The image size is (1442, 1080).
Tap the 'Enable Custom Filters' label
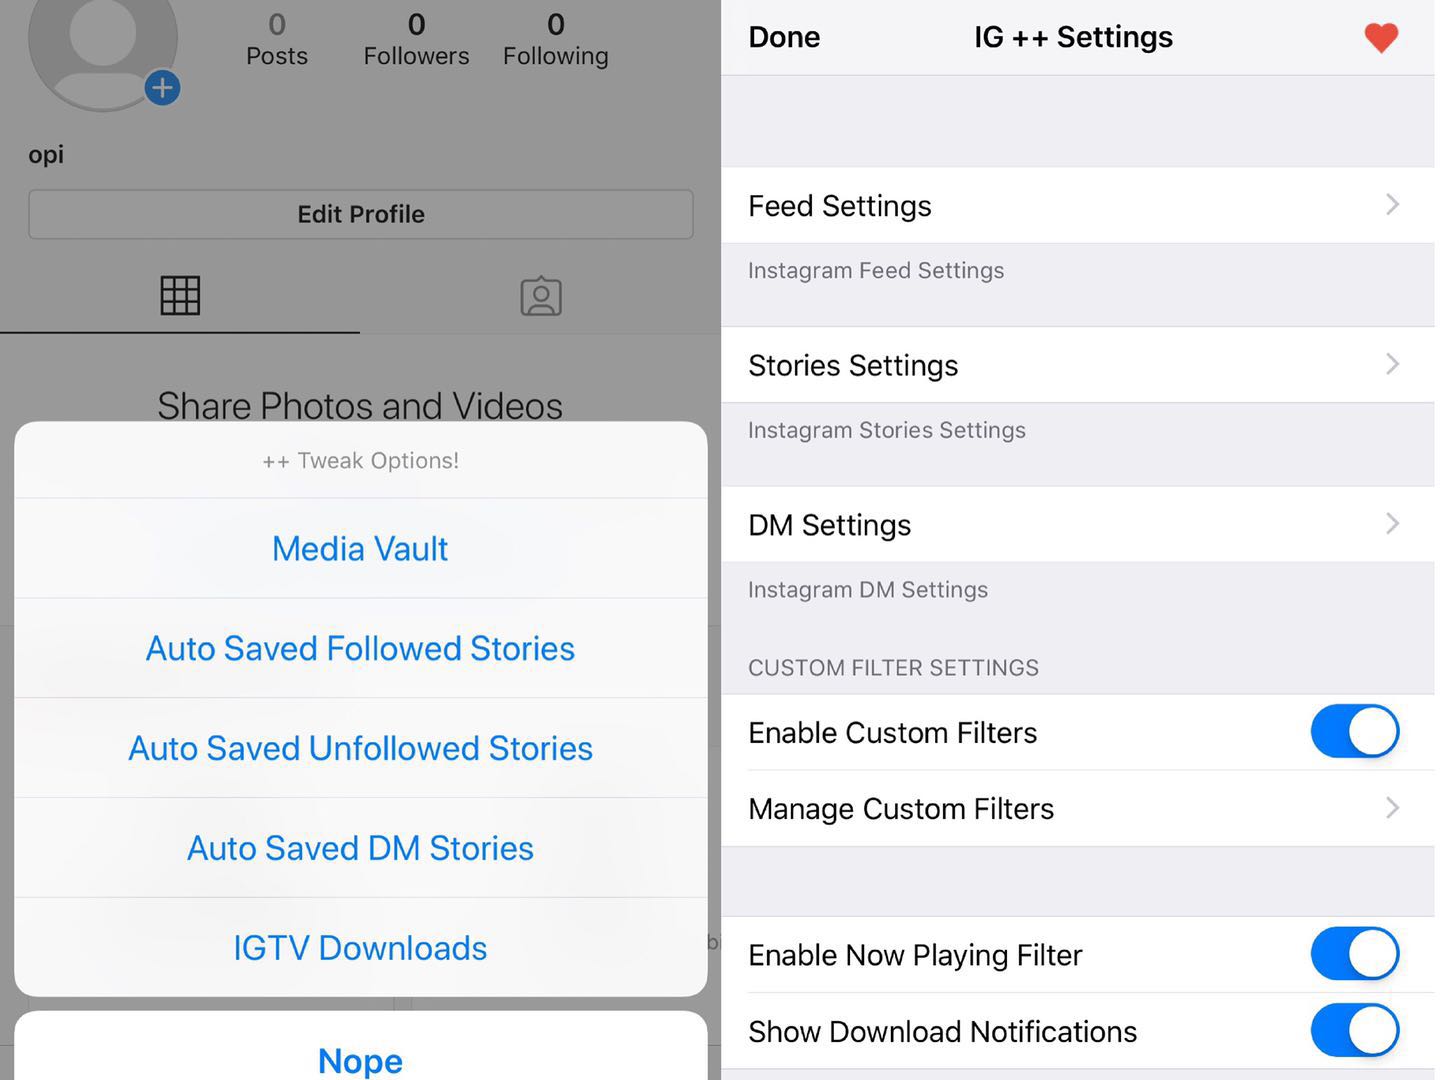[x=893, y=733]
